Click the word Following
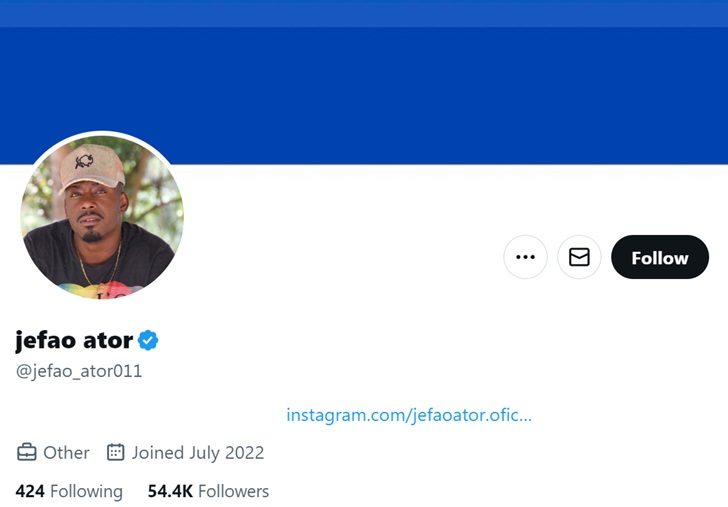This screenshot has height=507, width=728. (86, 491)
